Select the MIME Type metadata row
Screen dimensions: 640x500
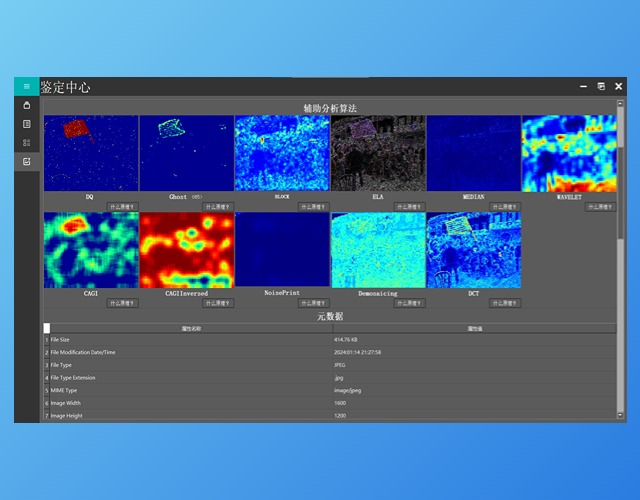[x=330, y=390]
